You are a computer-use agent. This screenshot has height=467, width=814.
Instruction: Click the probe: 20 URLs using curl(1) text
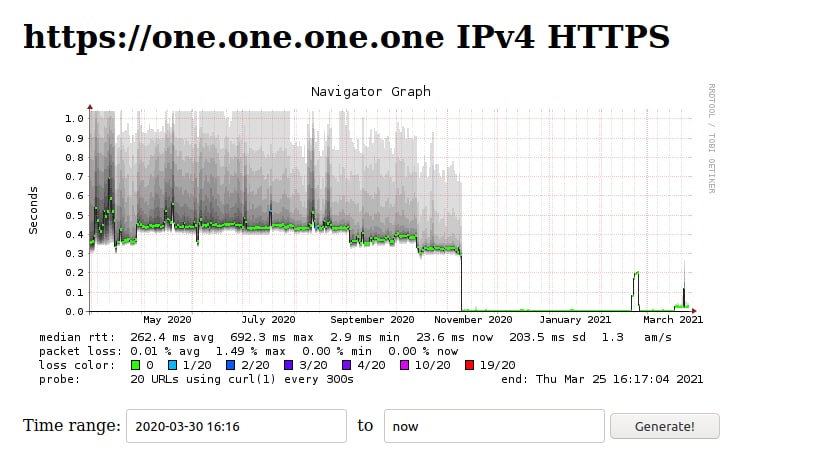point(196,379)
